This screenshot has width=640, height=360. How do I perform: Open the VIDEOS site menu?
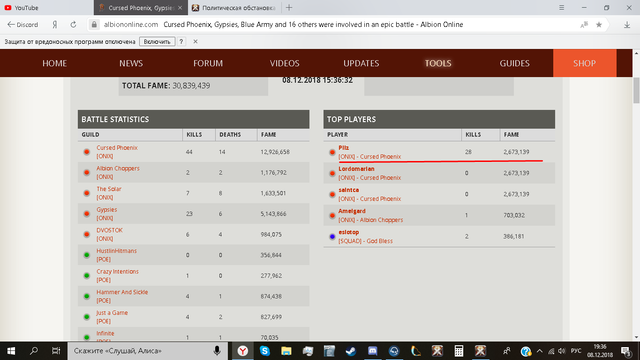pyautogui.click(x=284, y=63)
